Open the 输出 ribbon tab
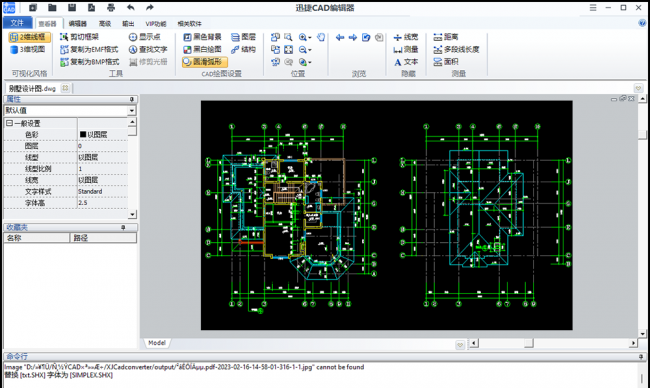Viewport: 650px width, 388px height. pyautogui.click(x=128, y=24)
